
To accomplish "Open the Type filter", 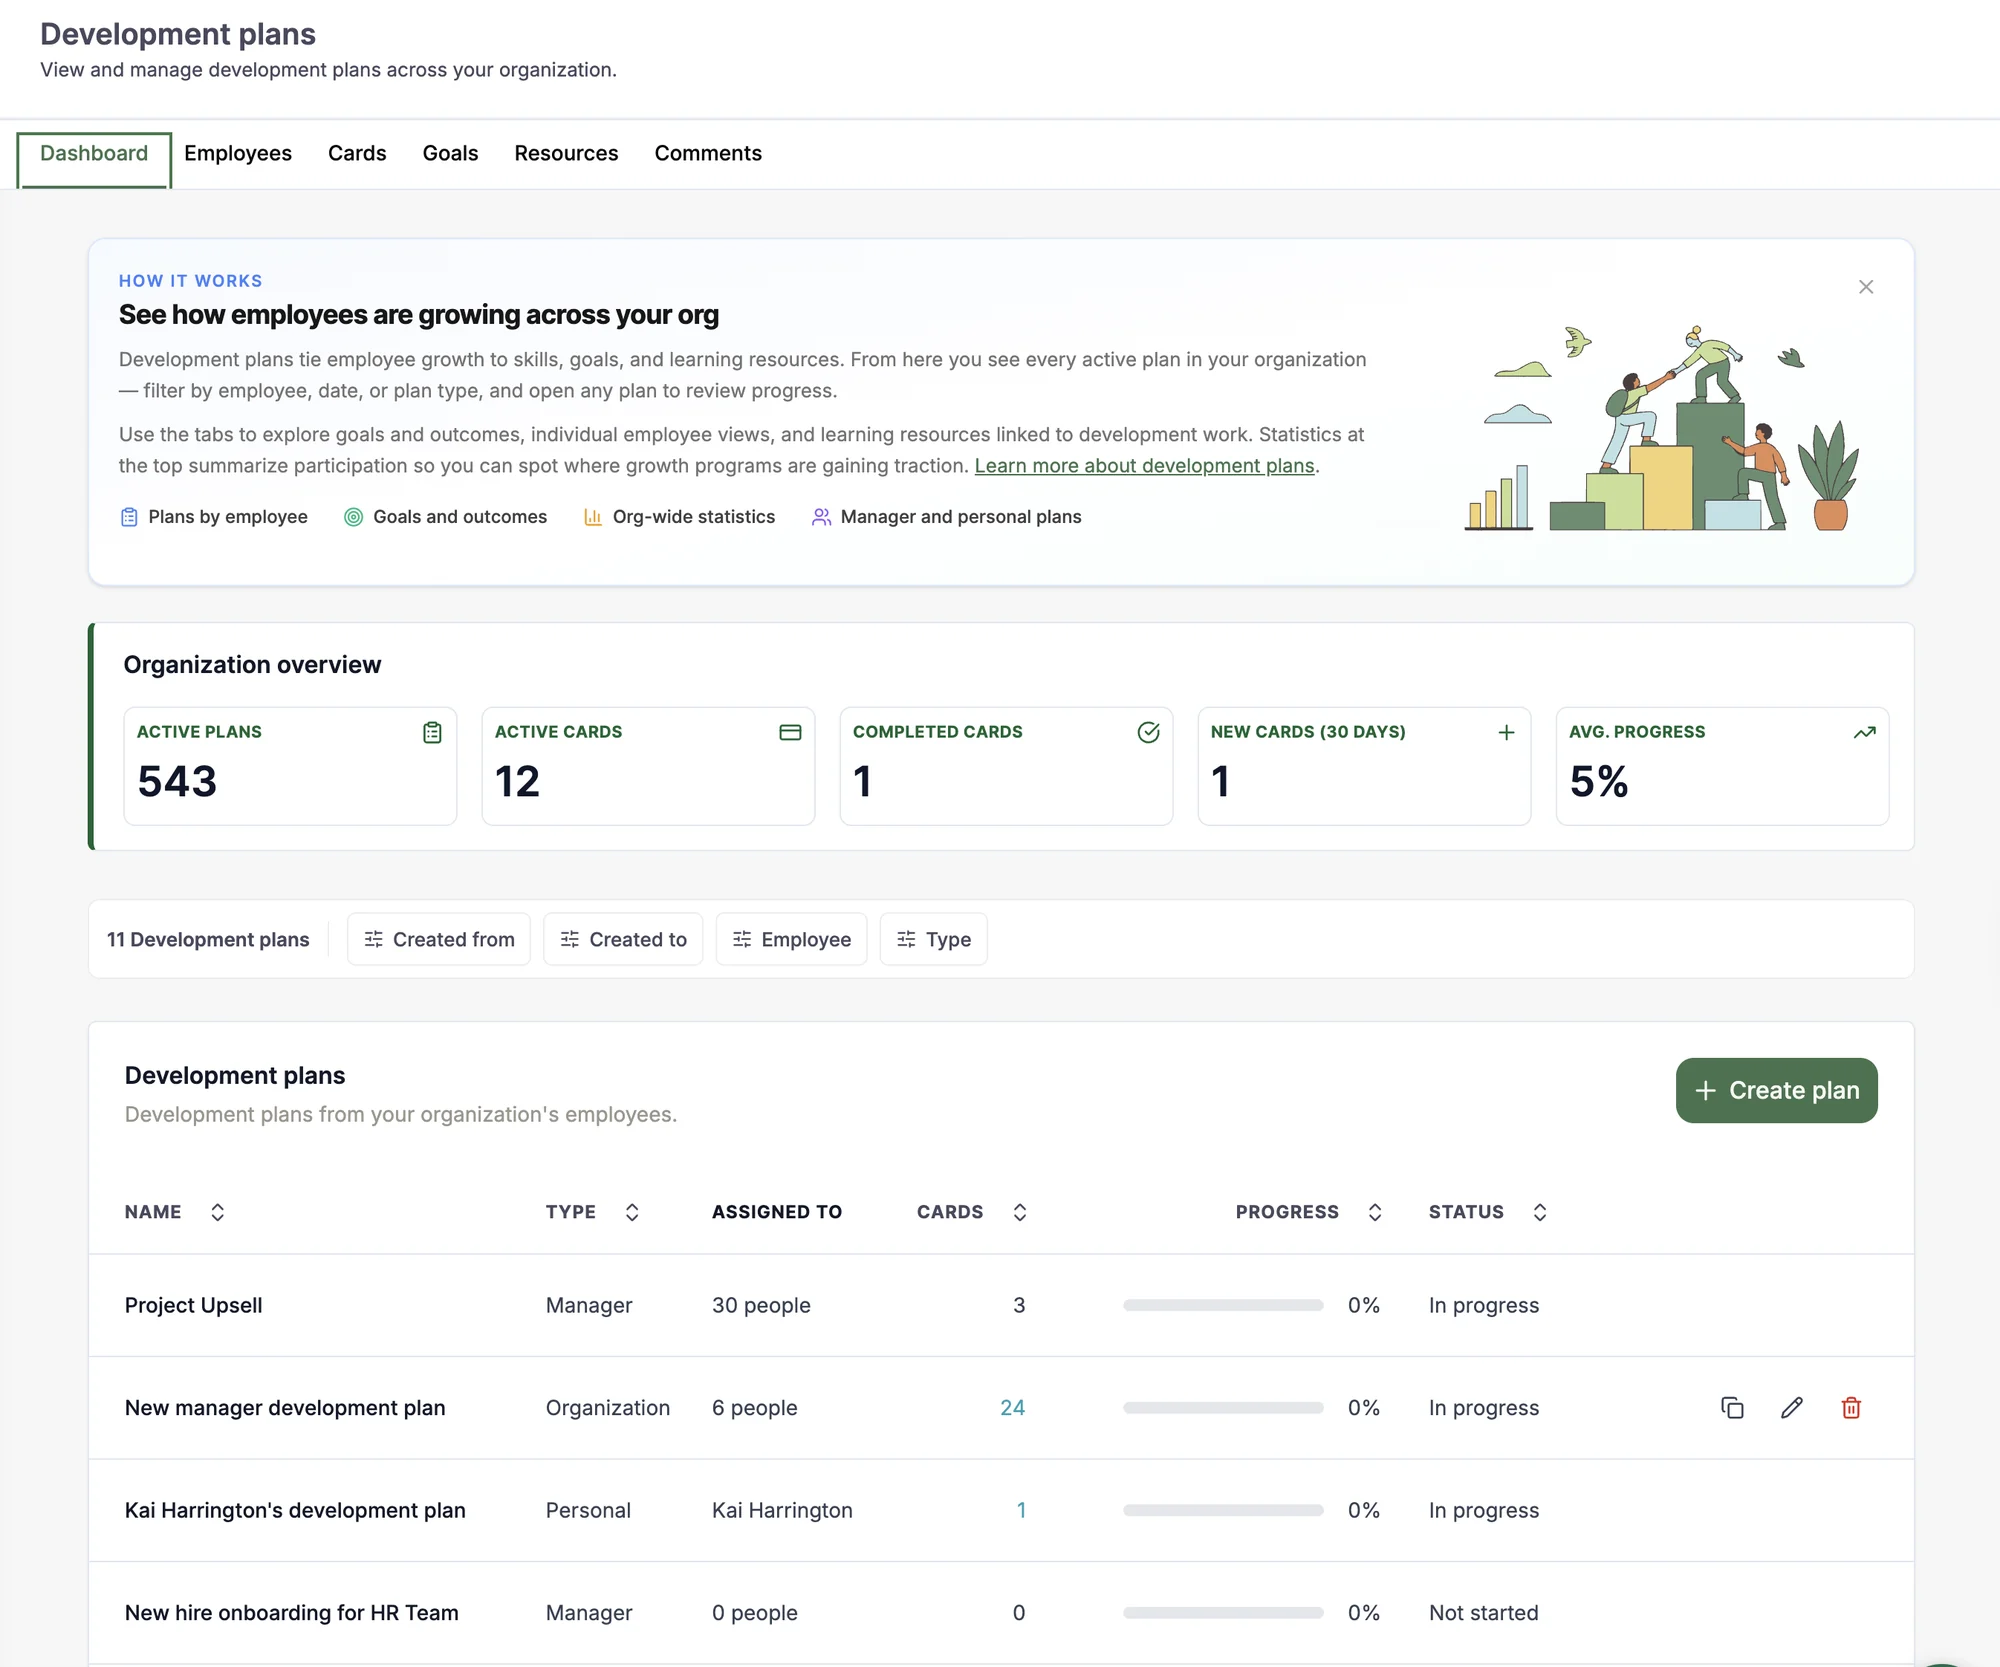I will (x=933, y=939).
